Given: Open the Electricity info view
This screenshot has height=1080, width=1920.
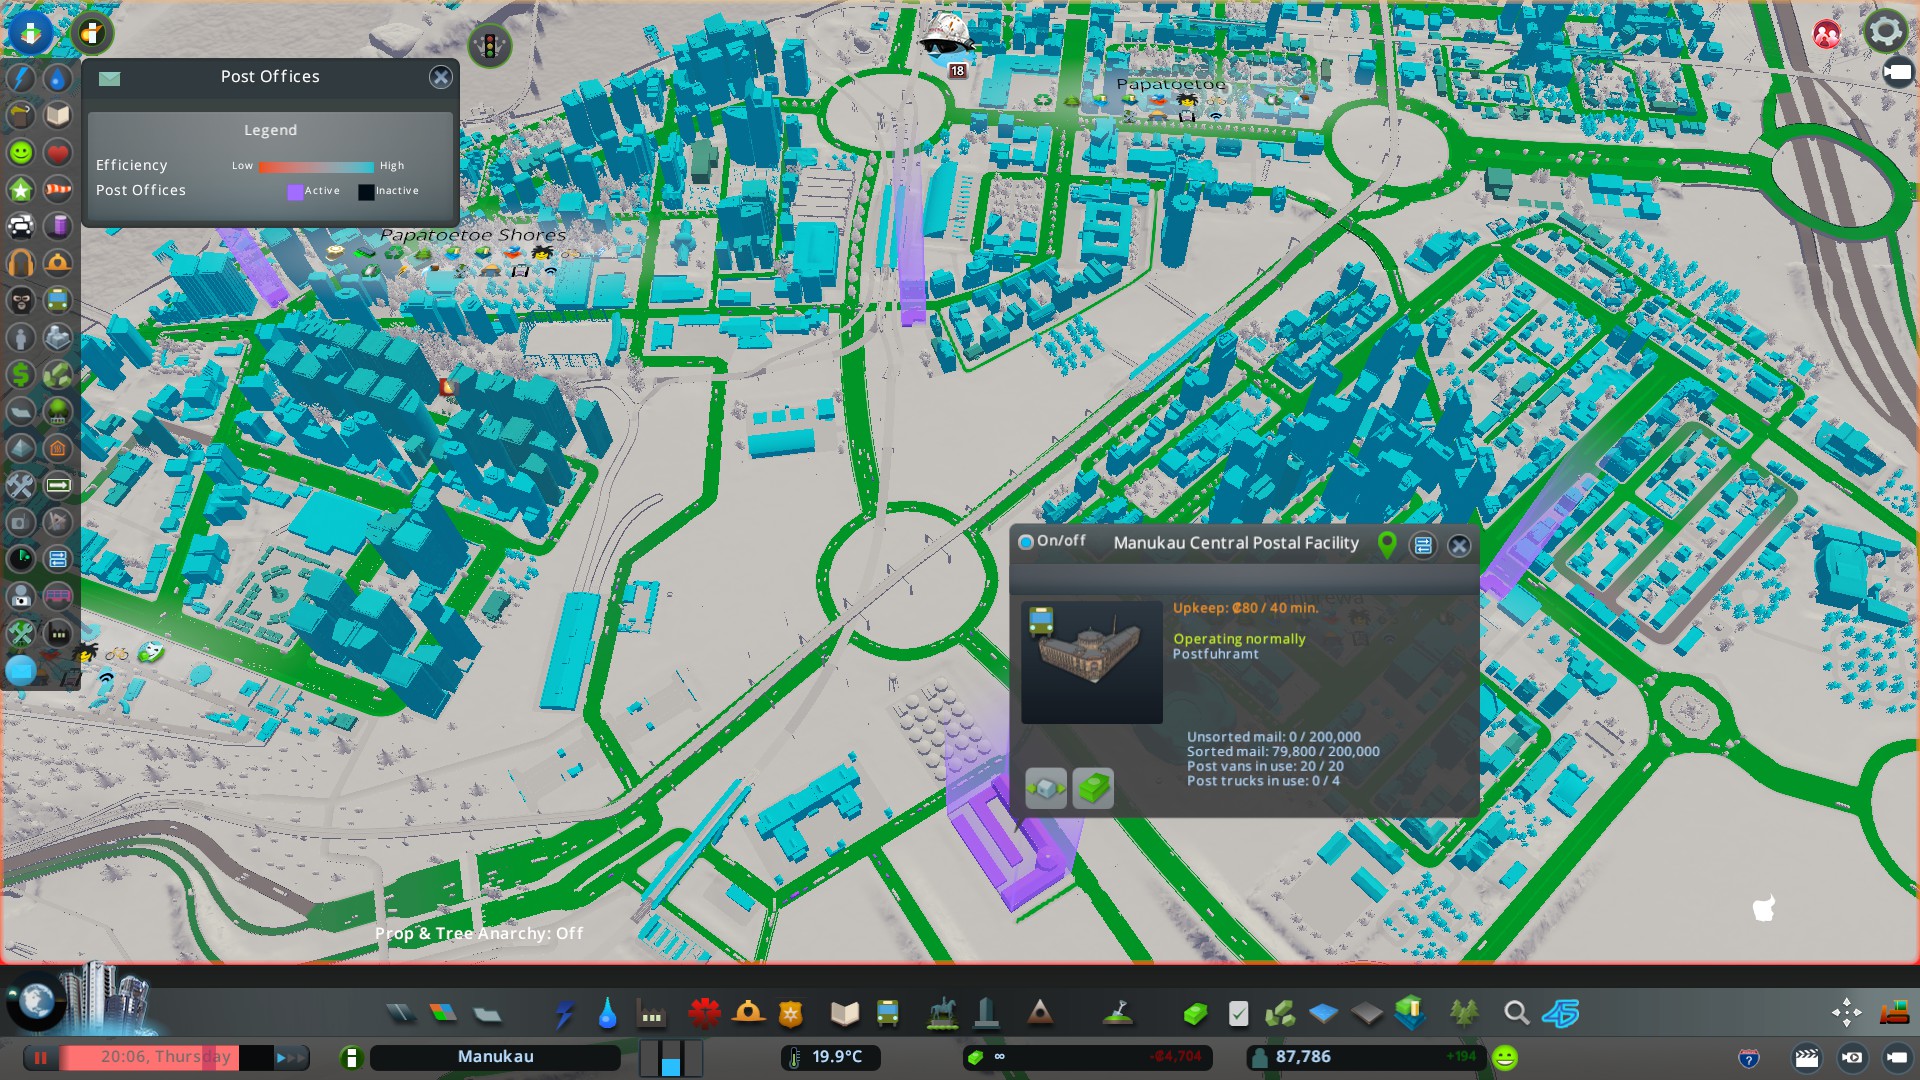Looking at the screenshot, I should 20,78.
